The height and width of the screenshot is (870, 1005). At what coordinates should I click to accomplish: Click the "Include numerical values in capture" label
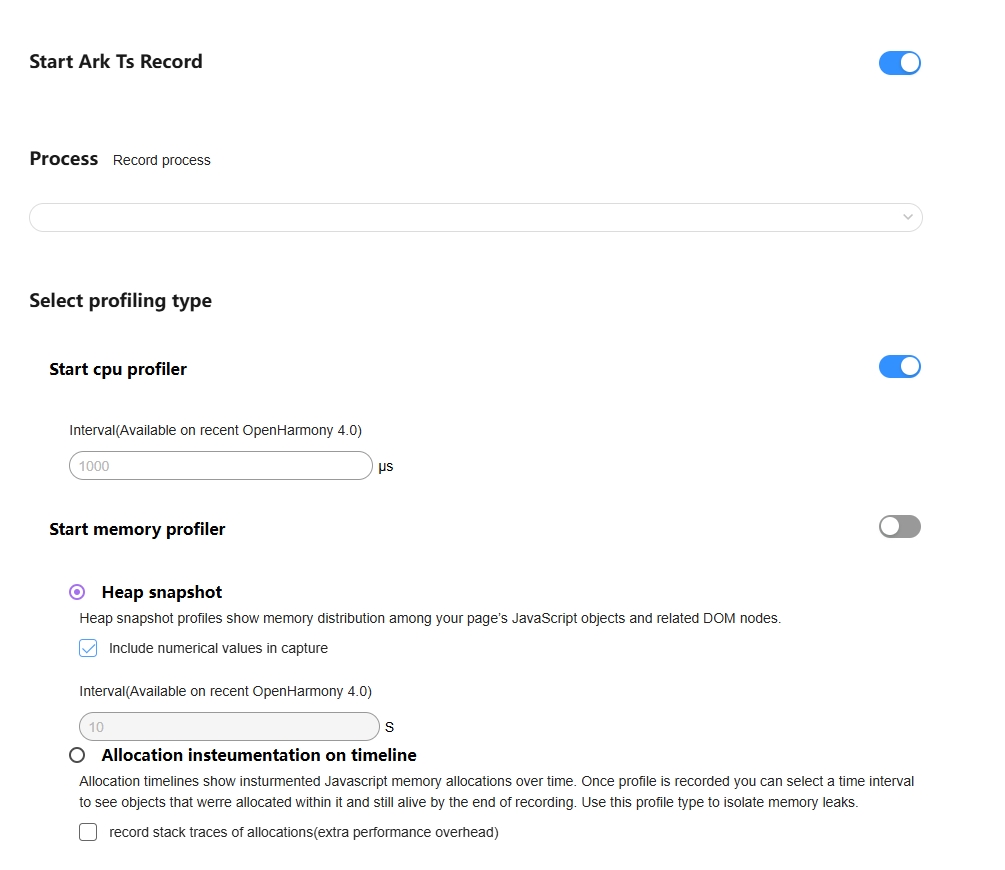[218, 648]
